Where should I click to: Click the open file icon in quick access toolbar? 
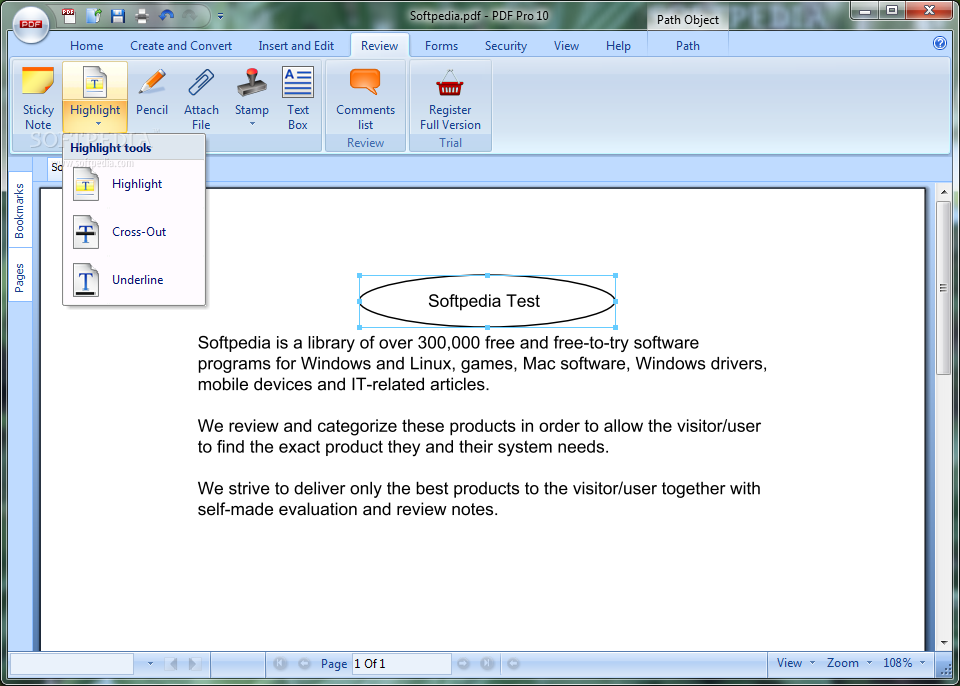(94, 16)
